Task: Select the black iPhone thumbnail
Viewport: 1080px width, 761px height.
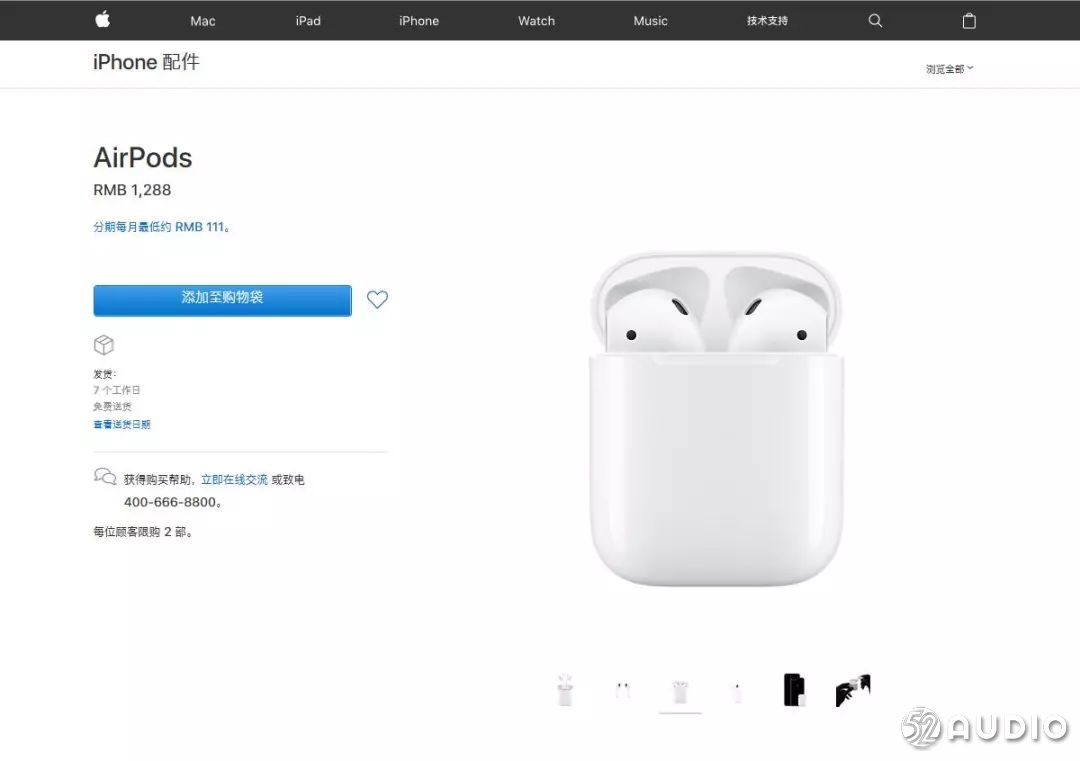Action: (794, 689)
